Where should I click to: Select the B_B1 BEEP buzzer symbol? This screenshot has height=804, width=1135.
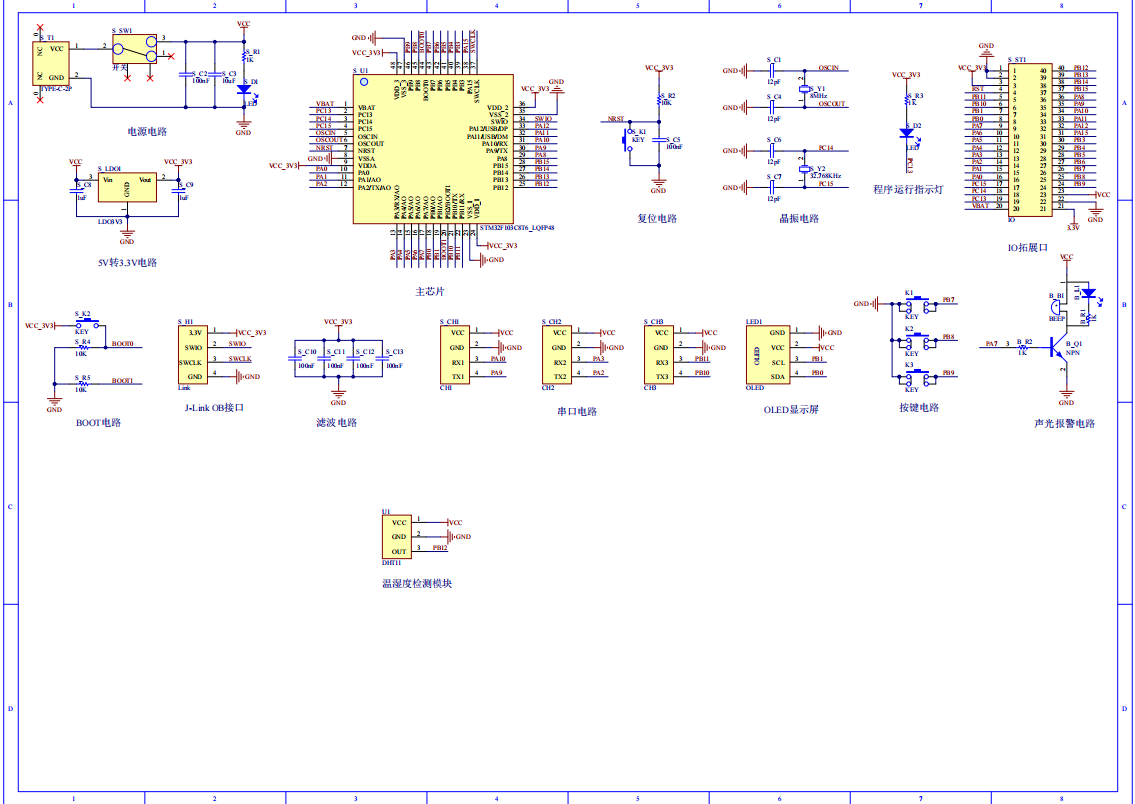tap(1057, 306)
